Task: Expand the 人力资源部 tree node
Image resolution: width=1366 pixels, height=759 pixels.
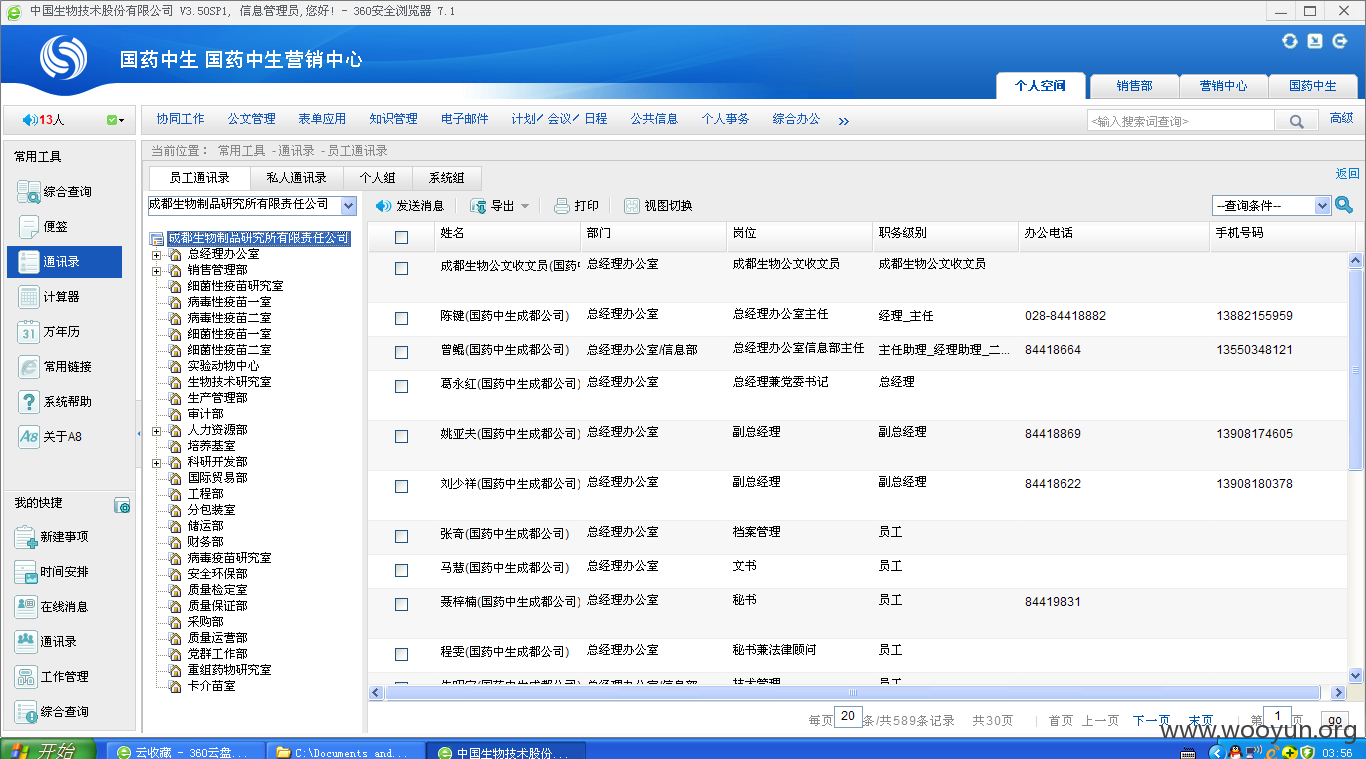Action: point(156,430)
